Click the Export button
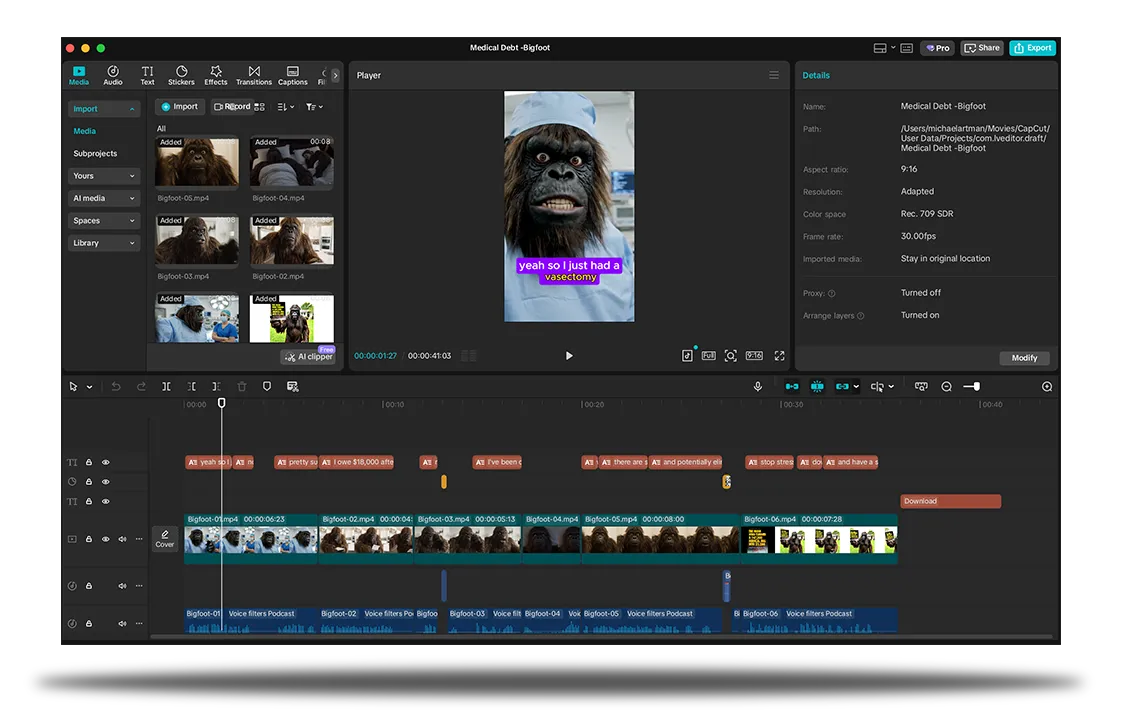This screenshot has width=1122, height=719. (1032, 48)
